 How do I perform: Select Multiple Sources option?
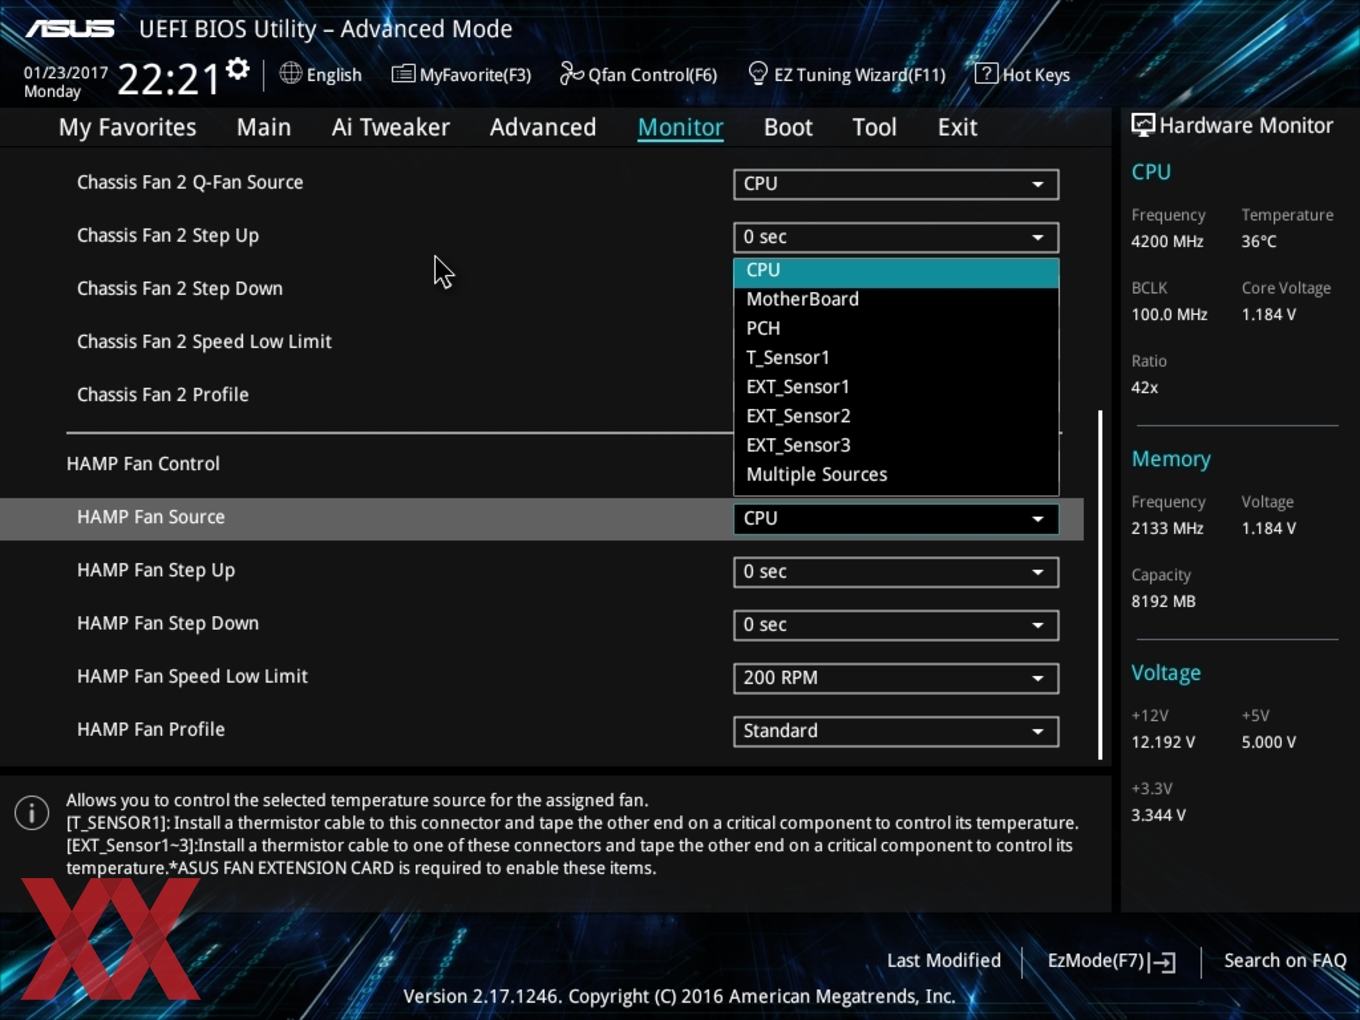point(896,475)
